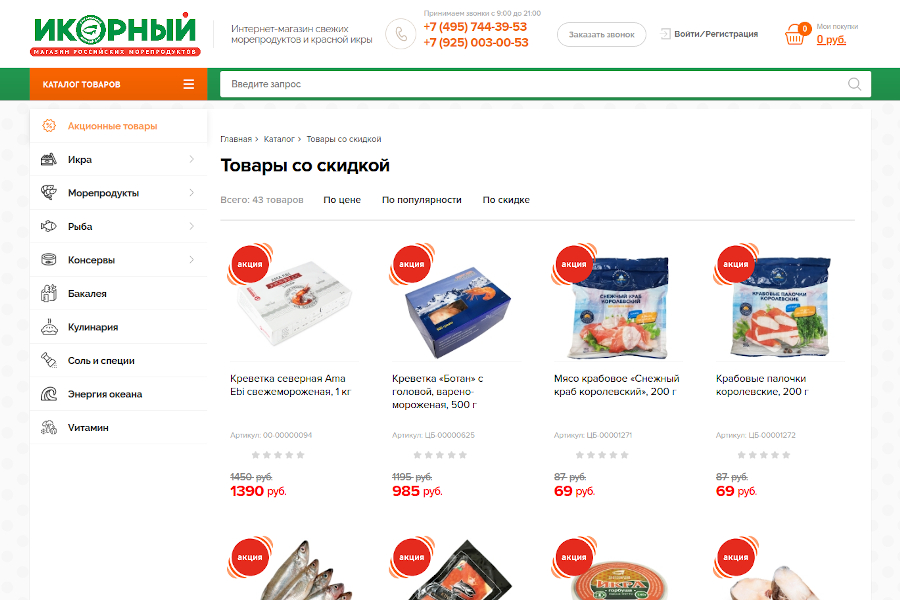Click the Витамин category icon
This screenshot has width=900, height=600.
(x=49, y=427)
